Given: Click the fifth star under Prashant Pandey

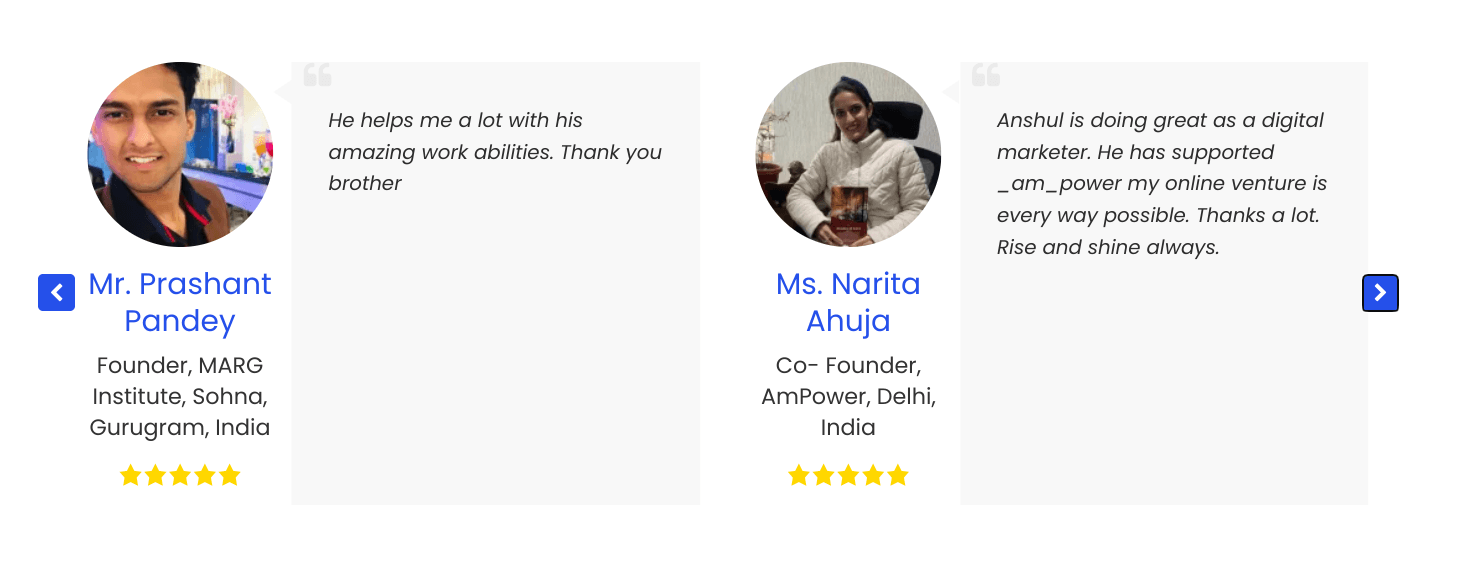Looking at the screenshot, I should click(x=230, y=476).
